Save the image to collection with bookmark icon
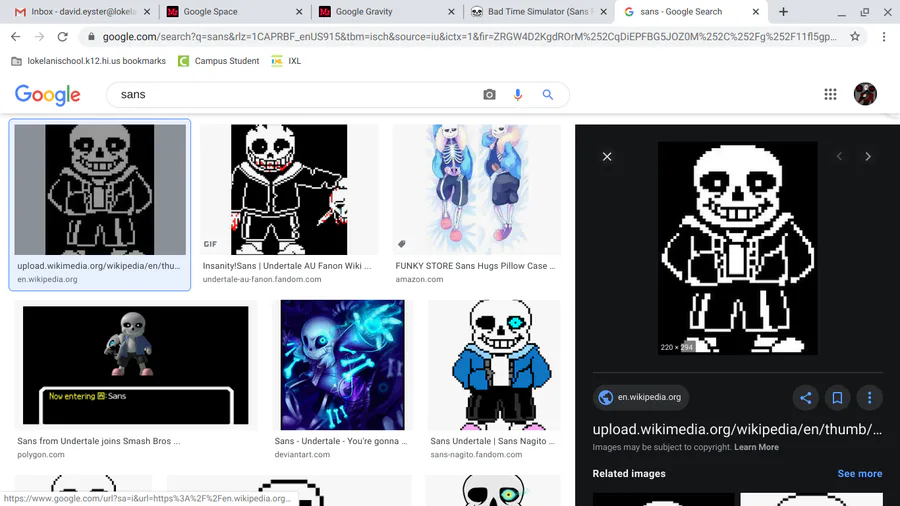The width and height of the screenshot is (900, 506). coord(837,398)
